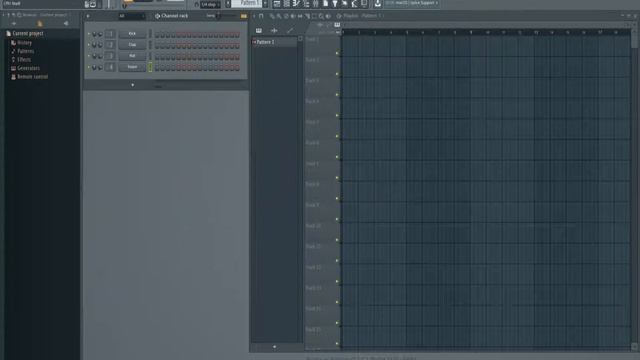The height and width of the screenshot is (360, 640).
Task: Select the Slice tool in Playlist
Action: pyautogui.click(x=307, y=16)
